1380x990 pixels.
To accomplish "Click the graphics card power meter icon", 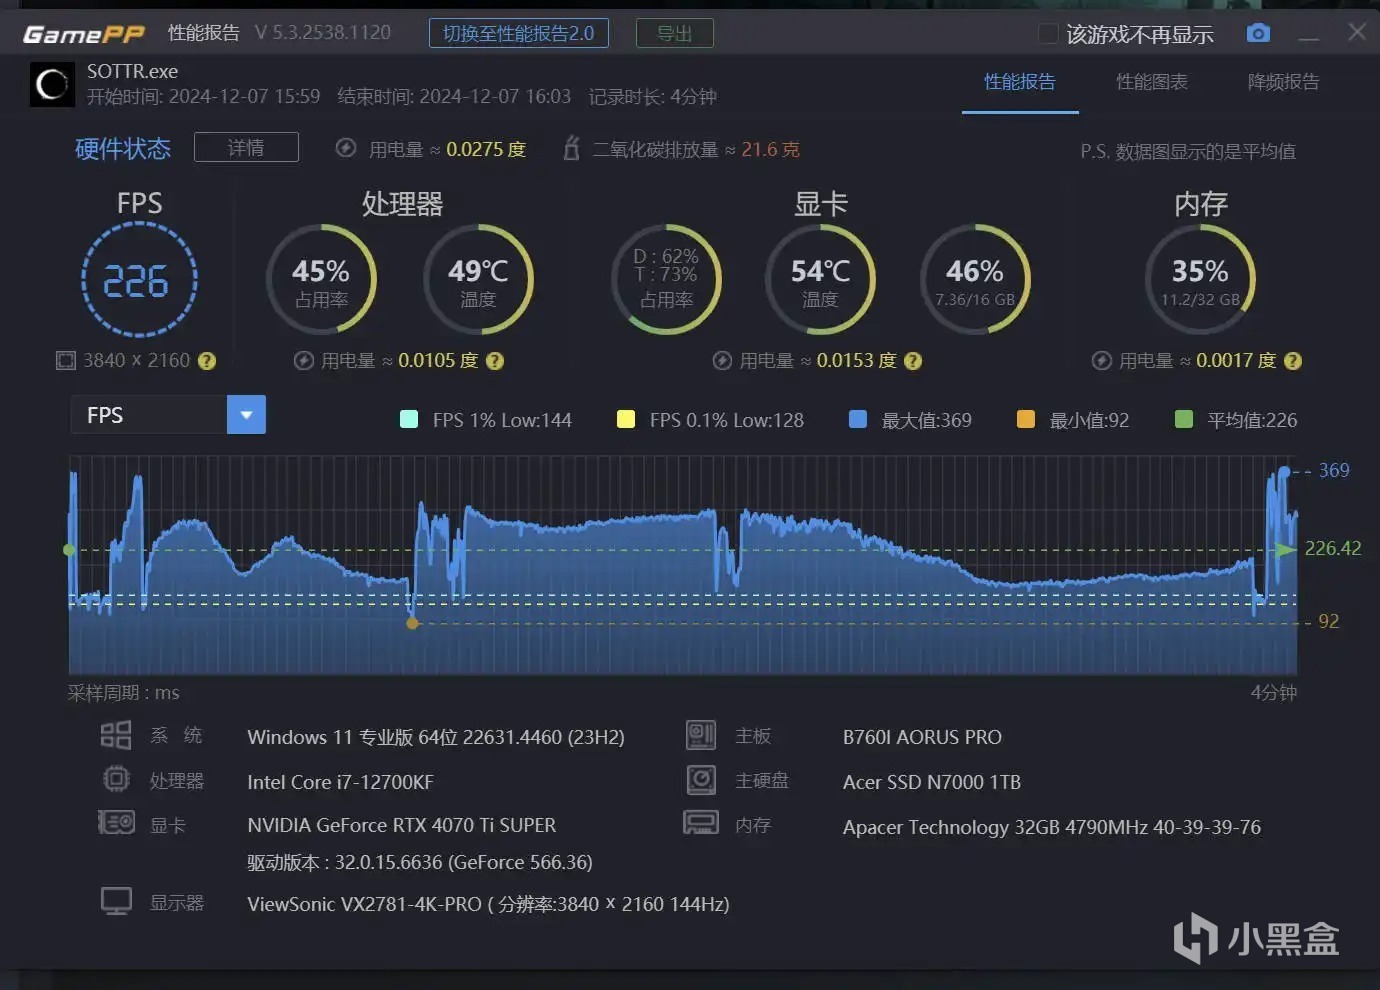I will [722, 361].
